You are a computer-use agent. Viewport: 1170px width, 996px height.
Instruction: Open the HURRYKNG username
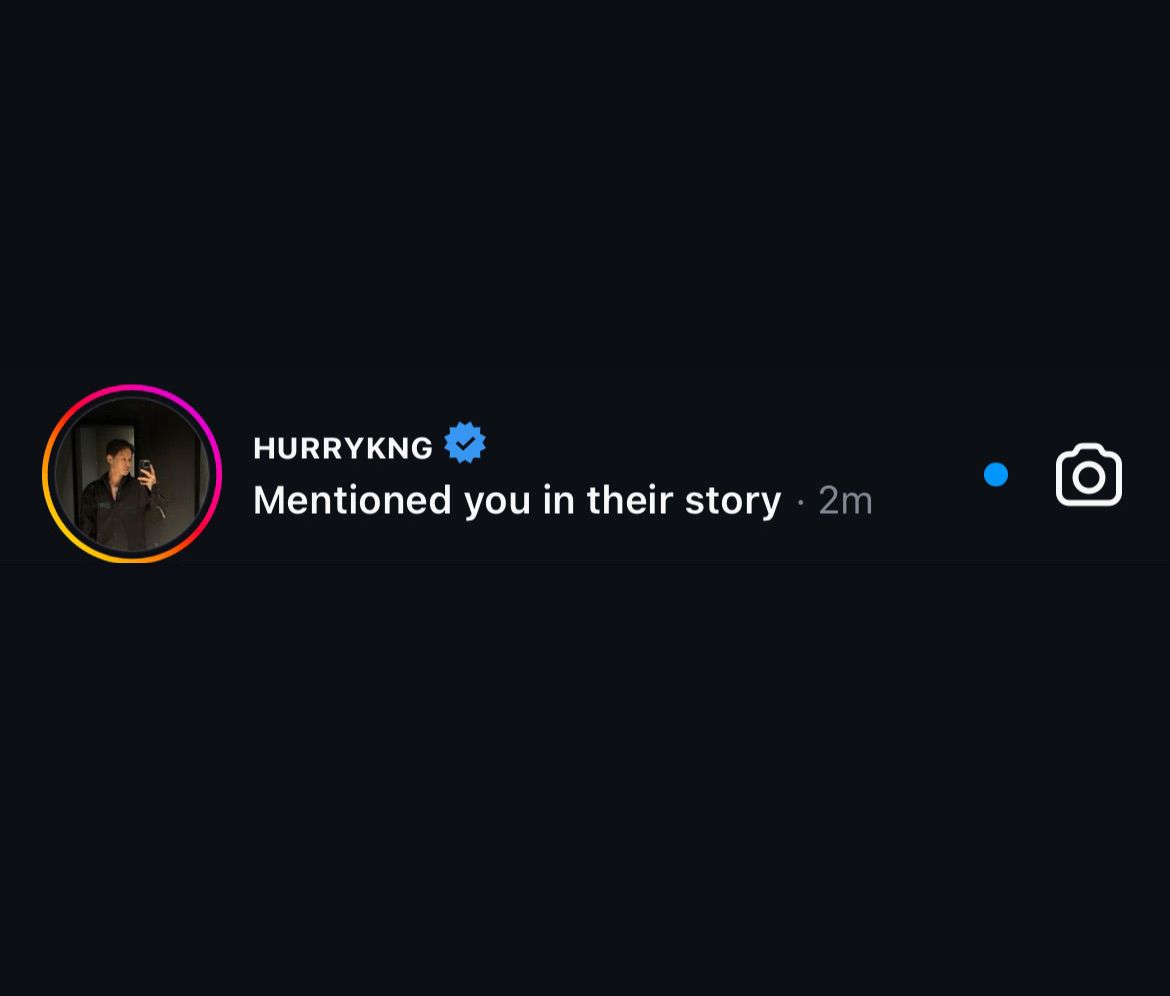click(x=343, y=448)
